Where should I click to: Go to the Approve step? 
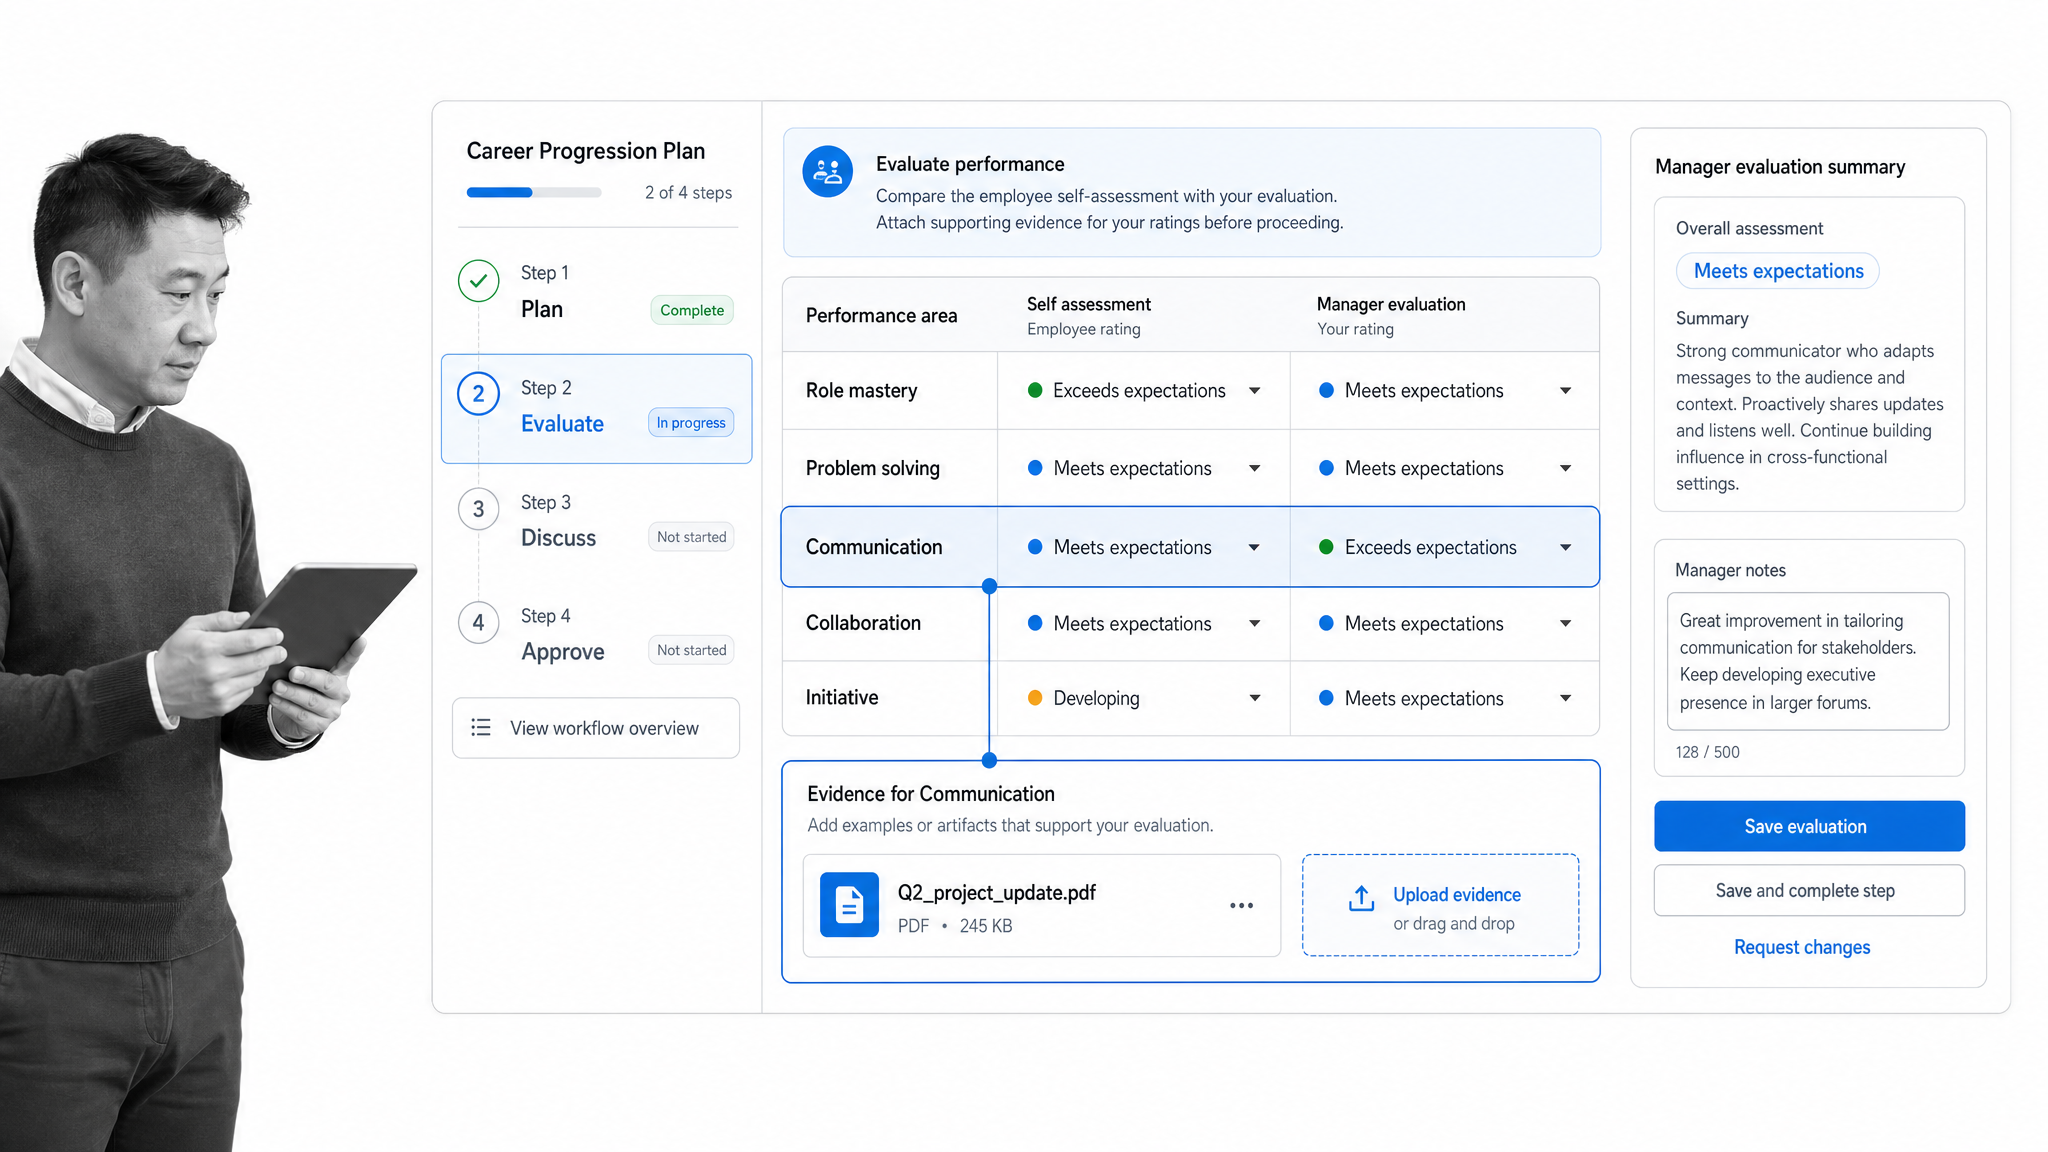click(x=596, y=636)
